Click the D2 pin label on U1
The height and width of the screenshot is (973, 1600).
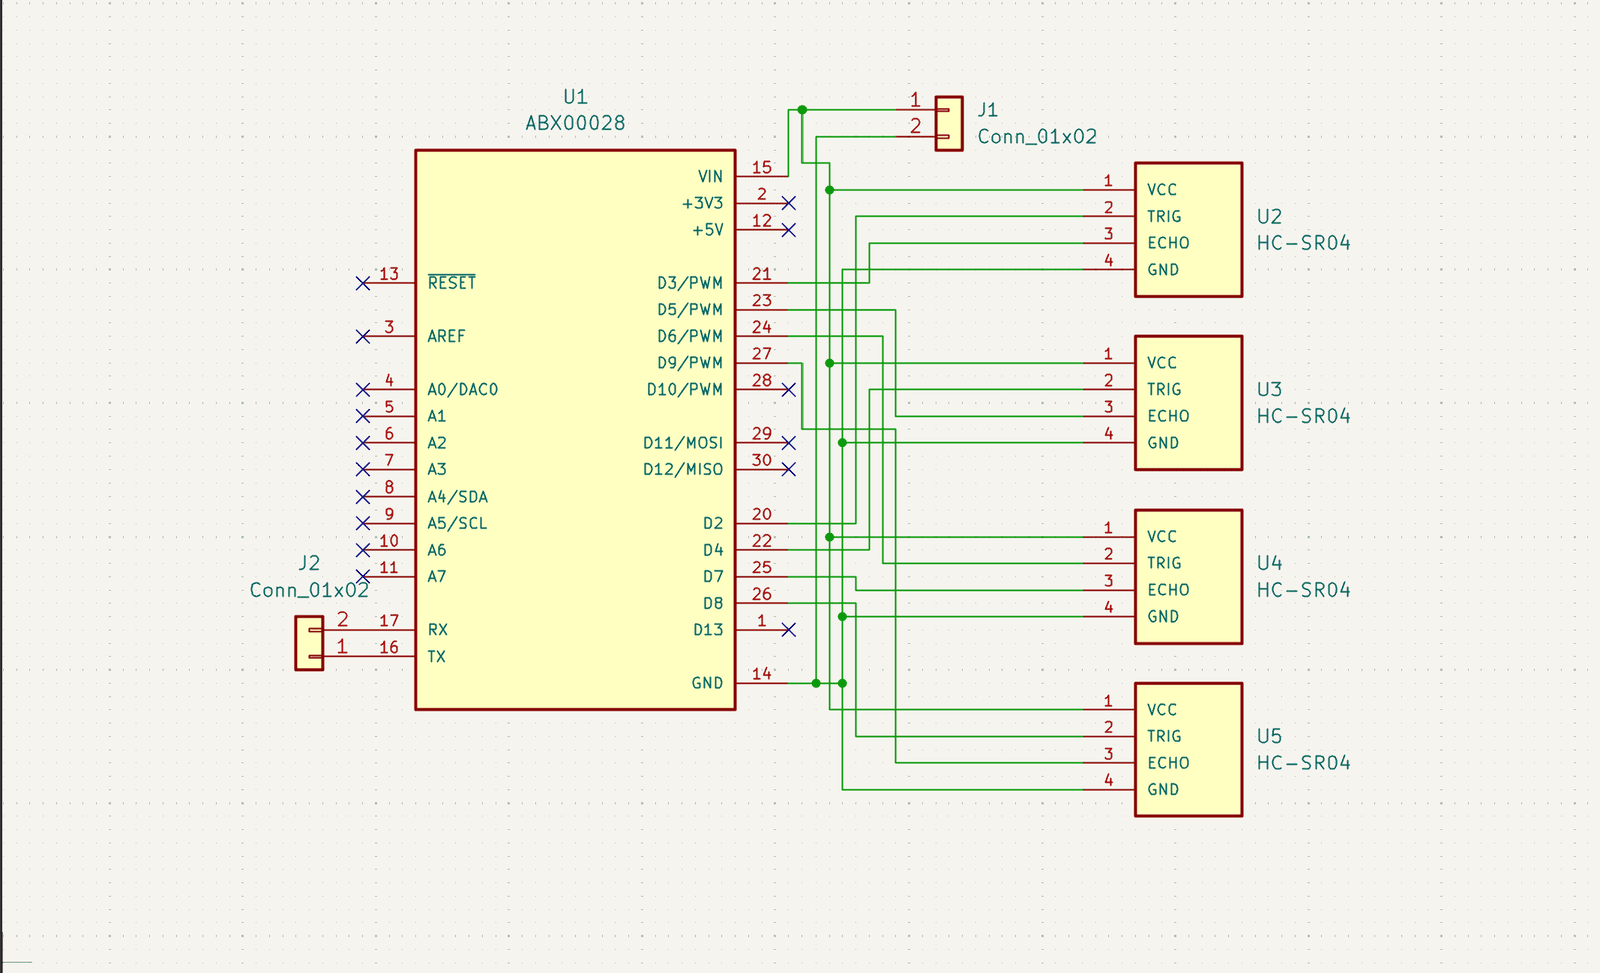coord(713,523)
